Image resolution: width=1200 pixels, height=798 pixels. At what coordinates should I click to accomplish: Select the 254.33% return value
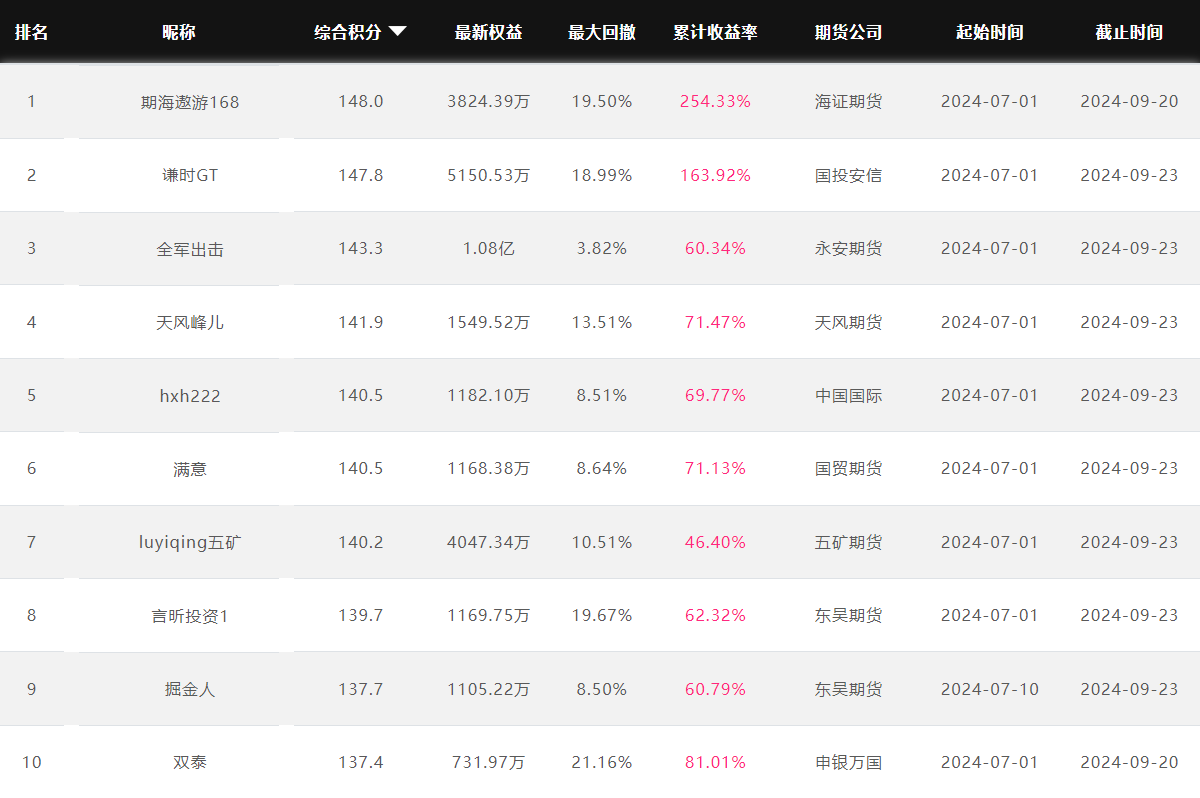pyautogui.click(x=715, y=102)
